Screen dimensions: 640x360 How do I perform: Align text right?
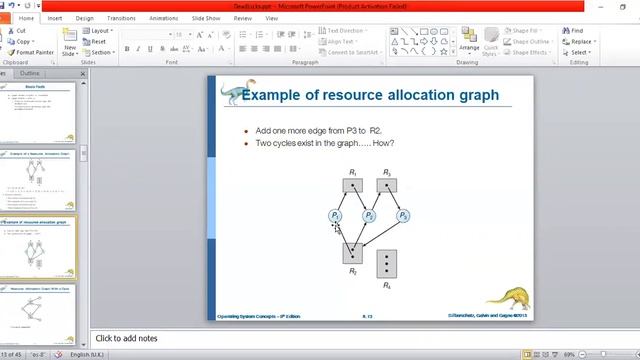click(x=266, y=49)
